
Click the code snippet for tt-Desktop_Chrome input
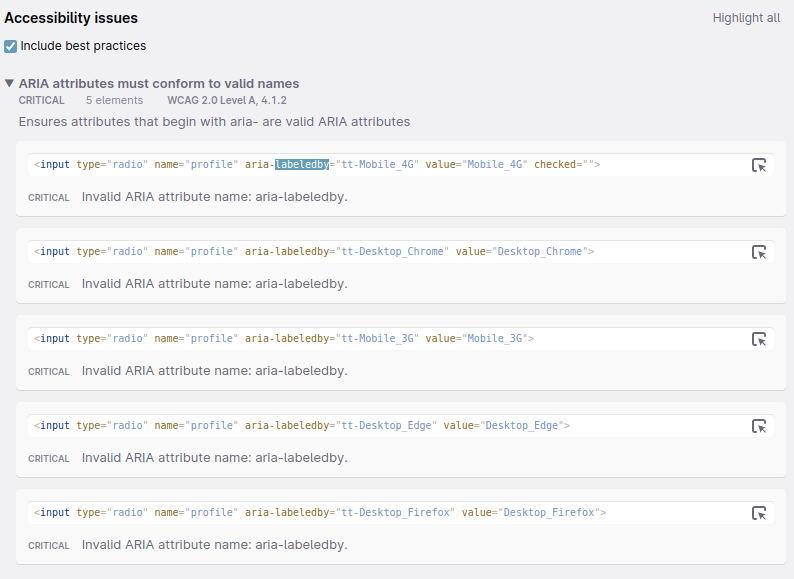[314, 252]
